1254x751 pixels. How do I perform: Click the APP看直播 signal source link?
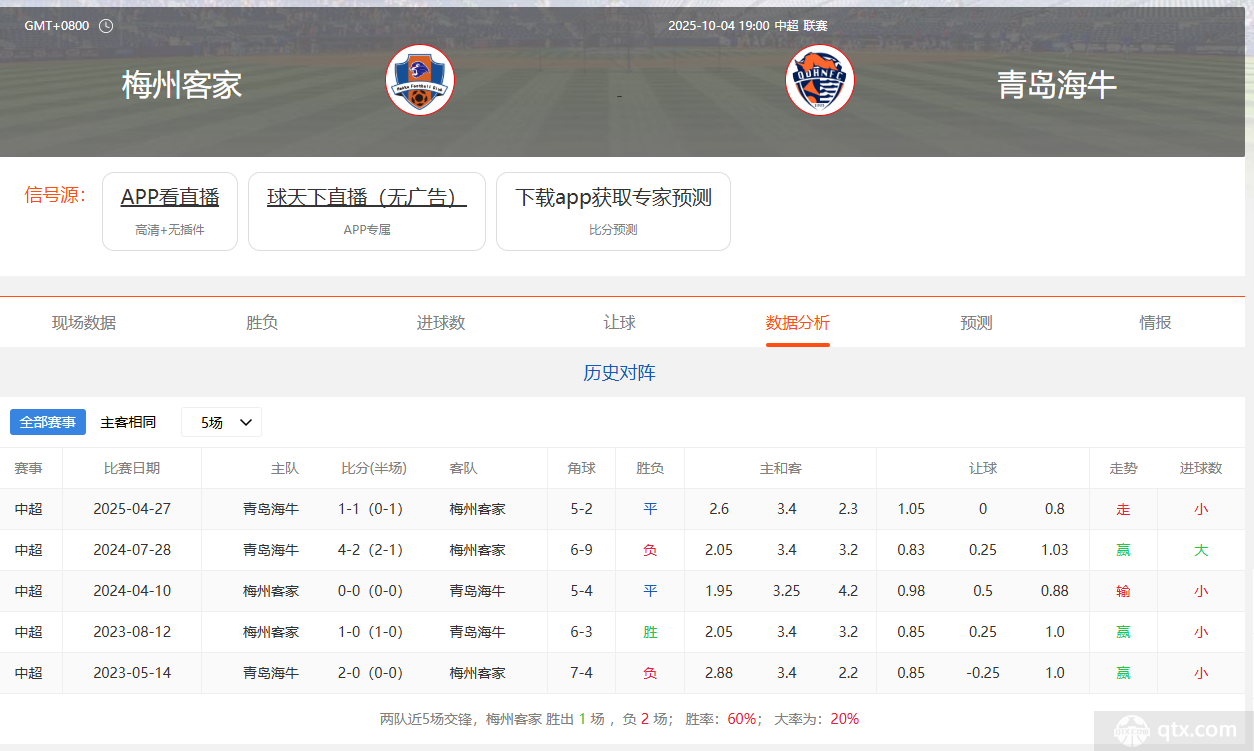(x=170, y=198)
